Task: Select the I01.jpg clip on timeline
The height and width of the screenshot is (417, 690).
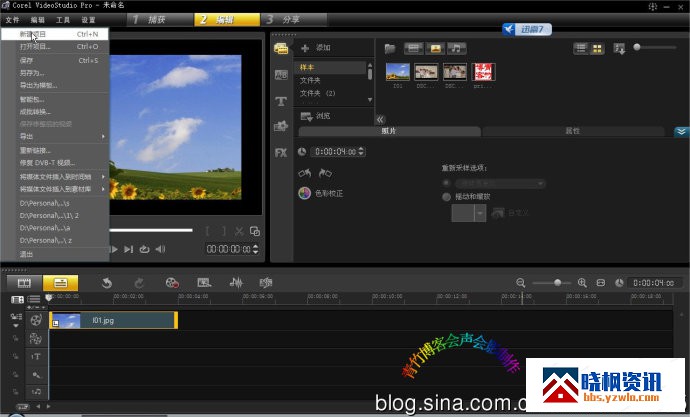Action: (x=113, y=320)
